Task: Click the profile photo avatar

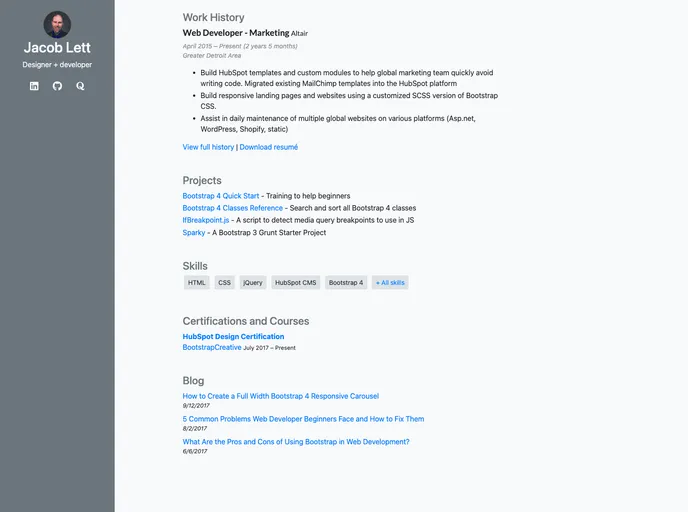Action: pos(57,24)
